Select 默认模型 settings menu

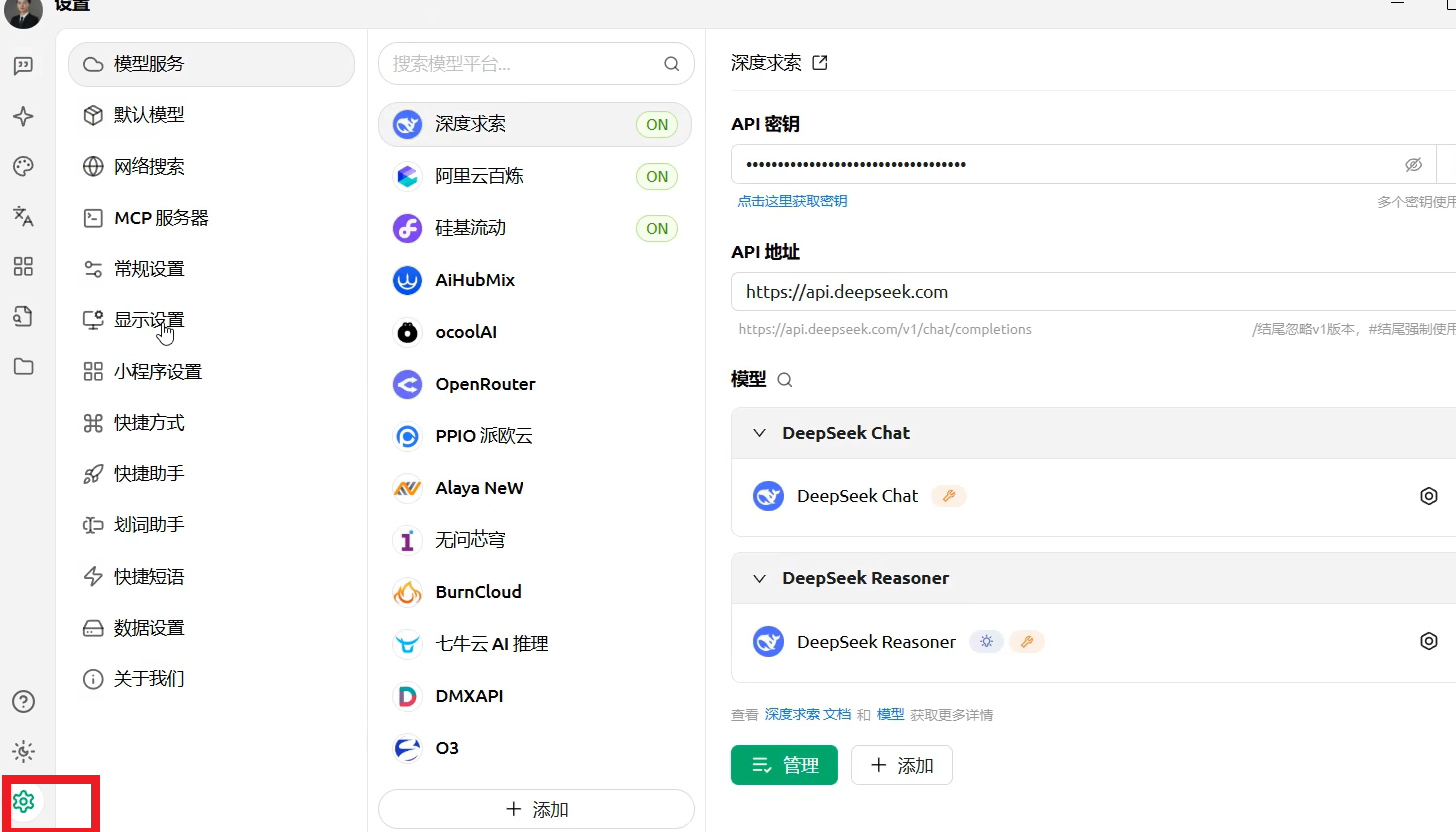(211, 115)
